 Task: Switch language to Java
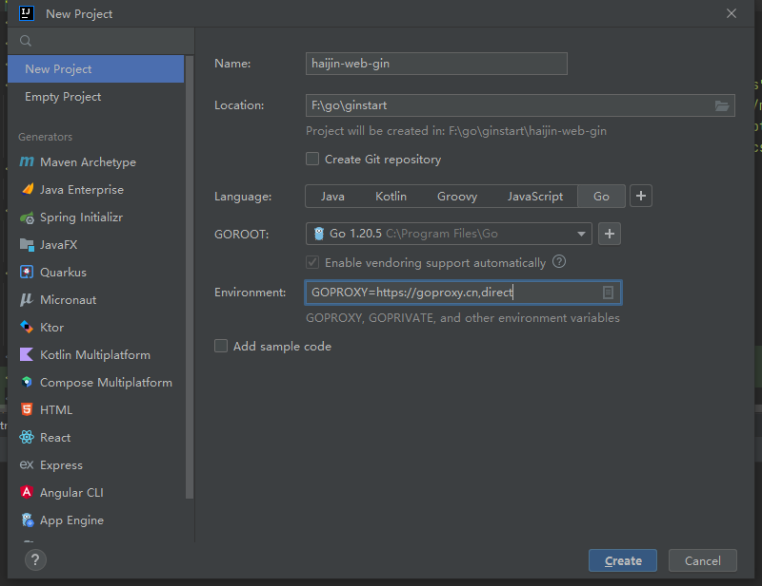pyautogui.click(x=332, y=196)
